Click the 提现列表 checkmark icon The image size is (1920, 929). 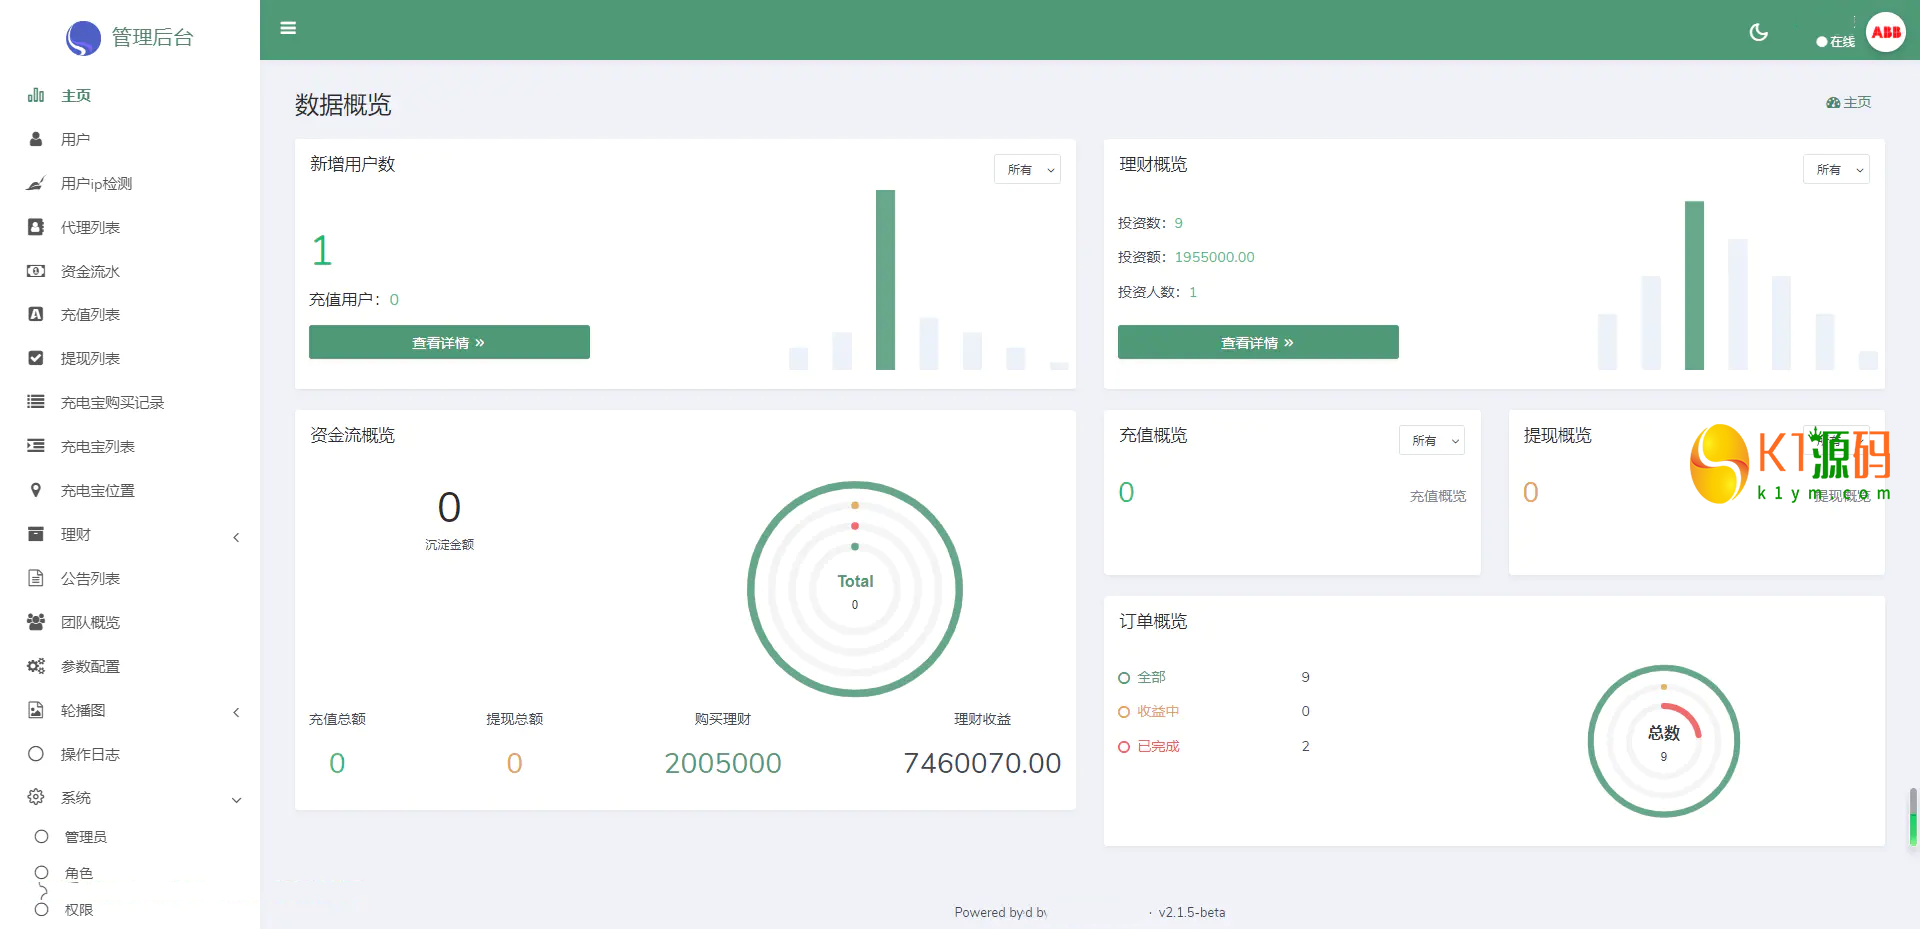36,358
